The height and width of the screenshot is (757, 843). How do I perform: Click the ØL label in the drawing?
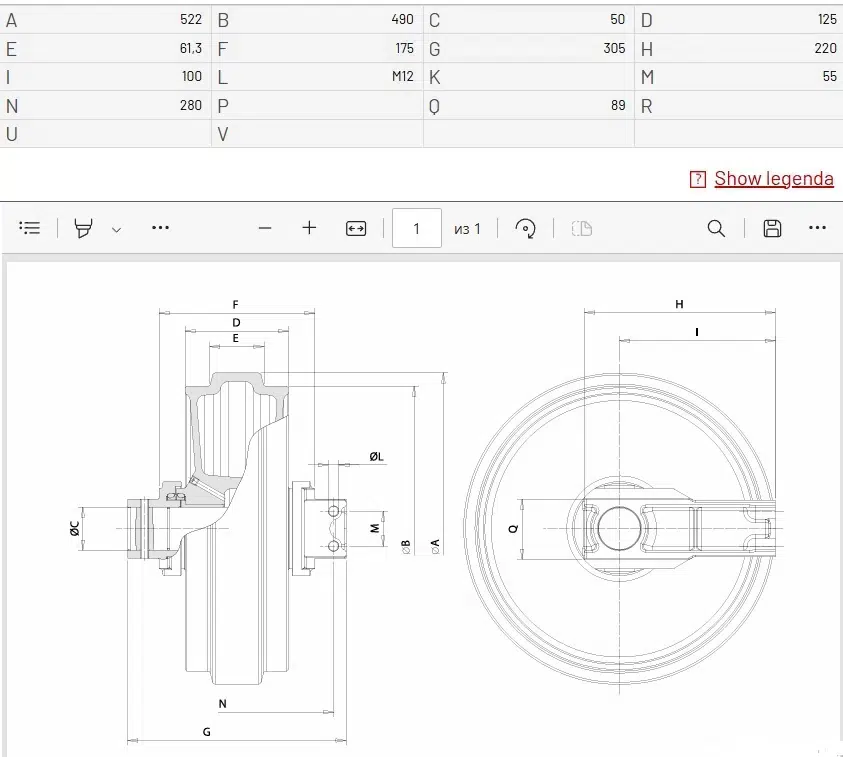pos(376,456)
